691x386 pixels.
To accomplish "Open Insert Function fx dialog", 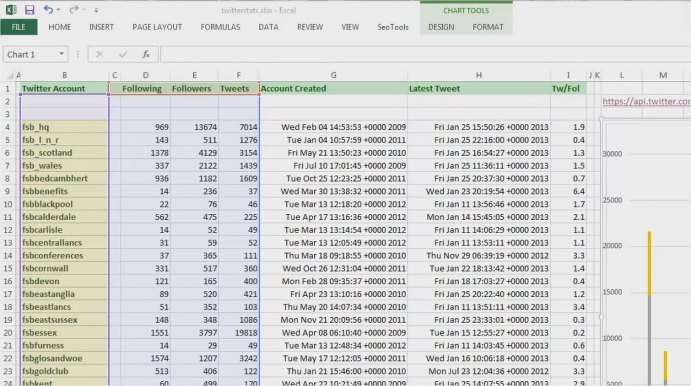I will click(x=146, y=54).
